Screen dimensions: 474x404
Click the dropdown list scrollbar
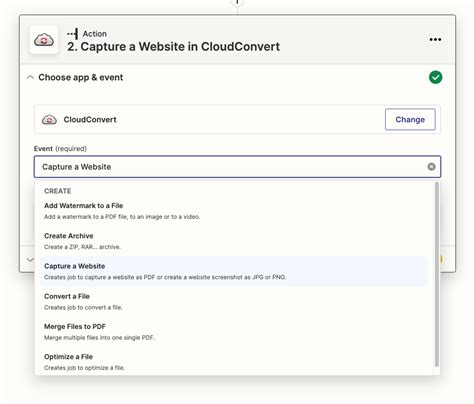point(437,274)
